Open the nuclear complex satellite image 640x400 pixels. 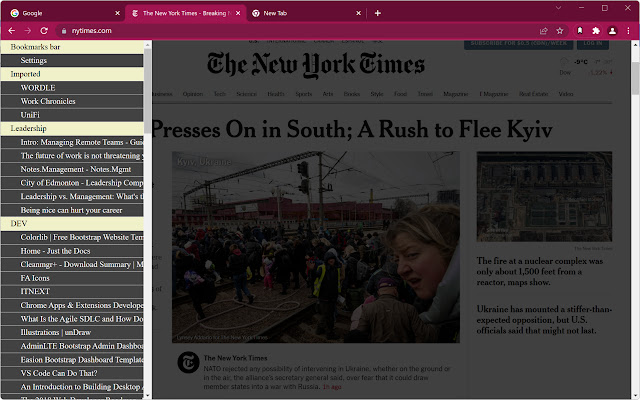[544, 196]
